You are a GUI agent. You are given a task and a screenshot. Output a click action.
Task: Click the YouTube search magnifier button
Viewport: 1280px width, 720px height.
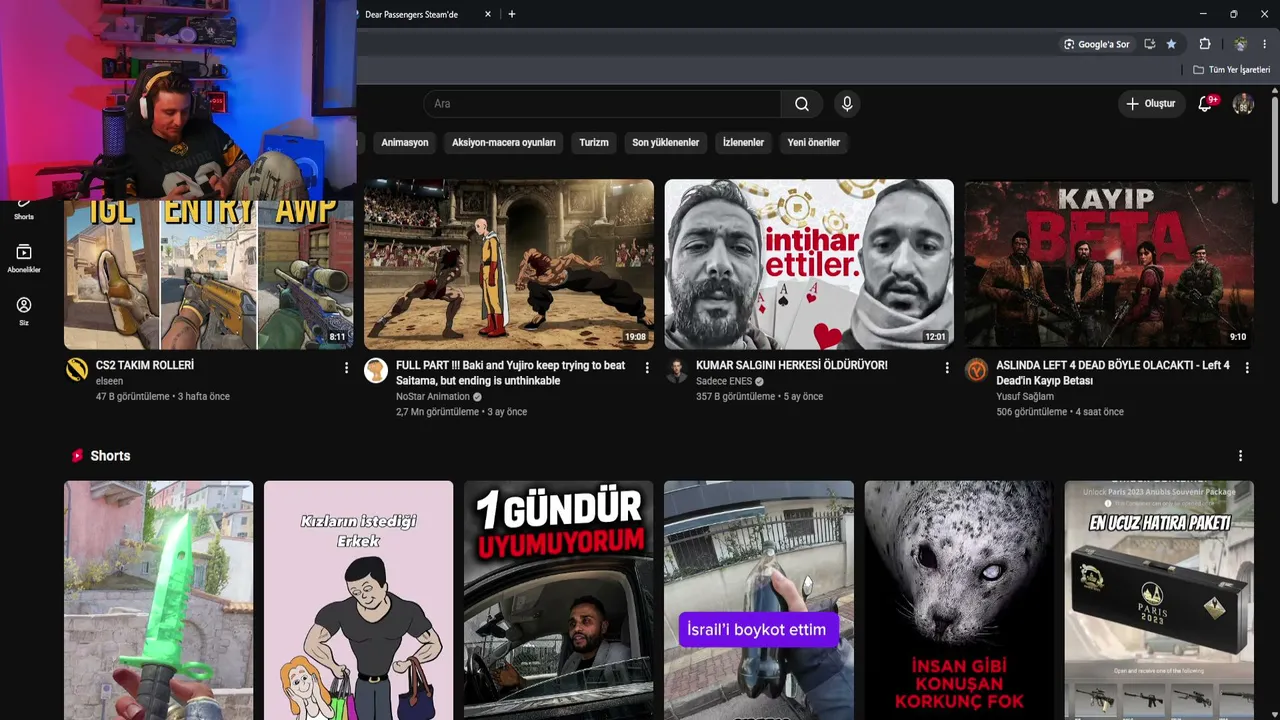tap(802, 104)
